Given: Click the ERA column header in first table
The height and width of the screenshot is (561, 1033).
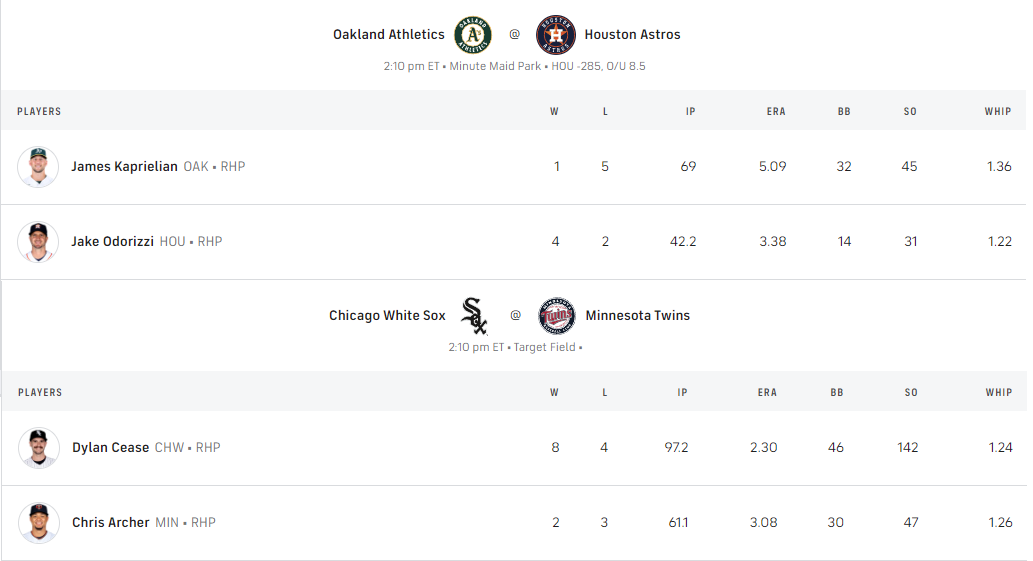Looking at the screenshot, I should click(776, 112).
